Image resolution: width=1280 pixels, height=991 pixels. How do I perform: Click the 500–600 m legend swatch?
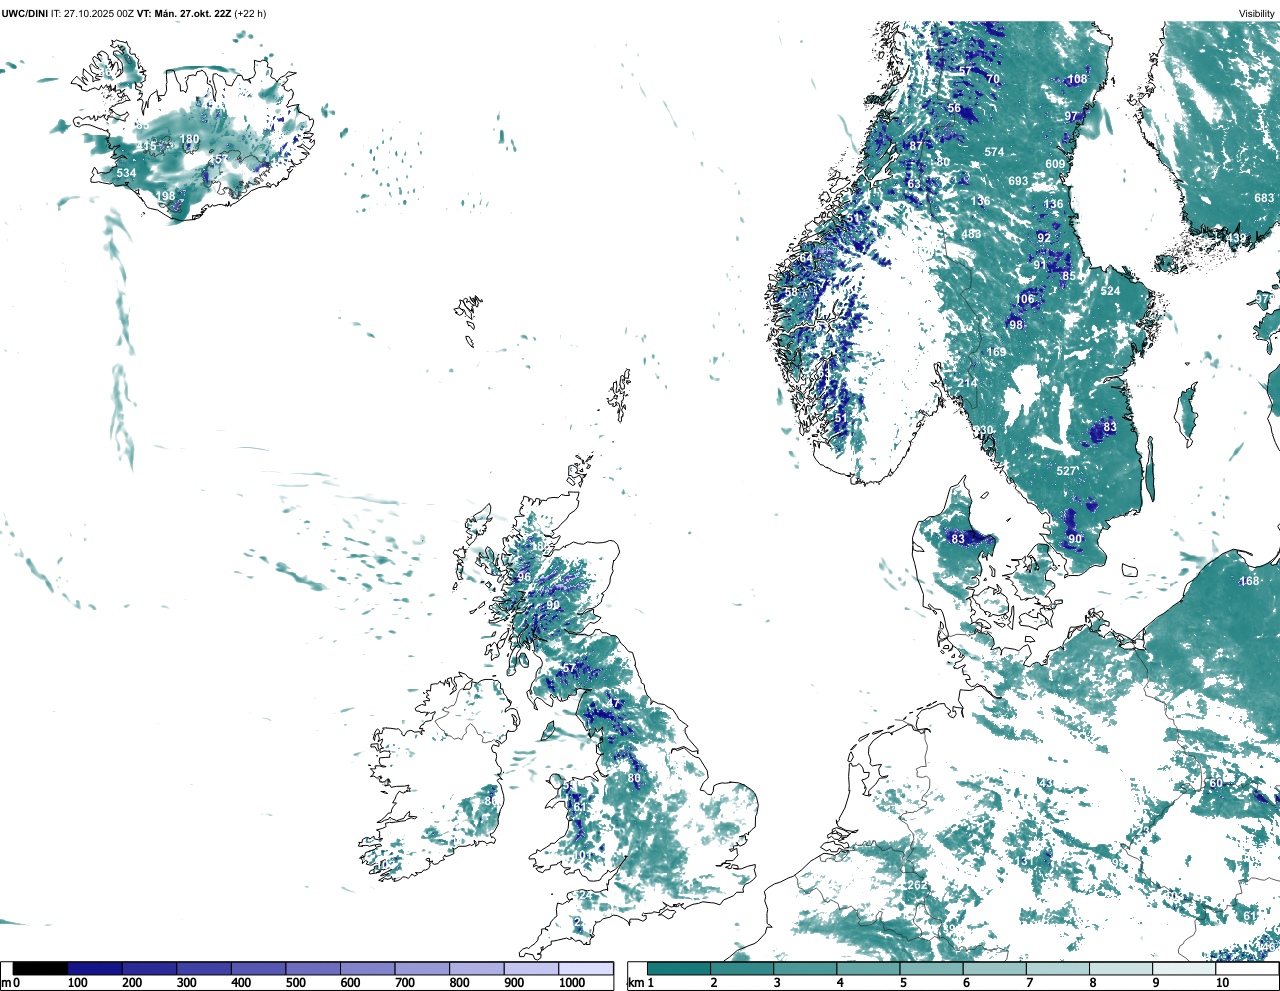click(313, 968)
